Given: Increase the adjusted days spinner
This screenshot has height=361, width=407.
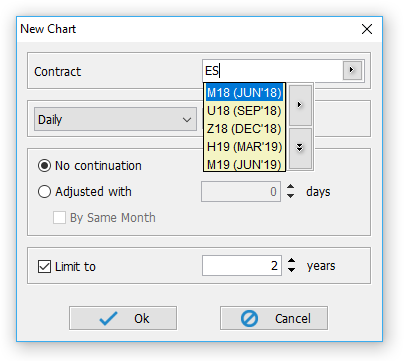Looking at the screenshot, I should click(291, 187).
